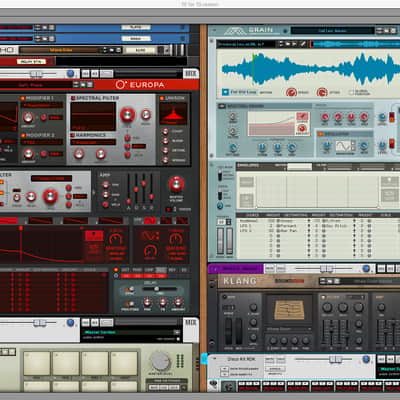
Task: Click the Delay feedback knob
Action: coord(163,302)
